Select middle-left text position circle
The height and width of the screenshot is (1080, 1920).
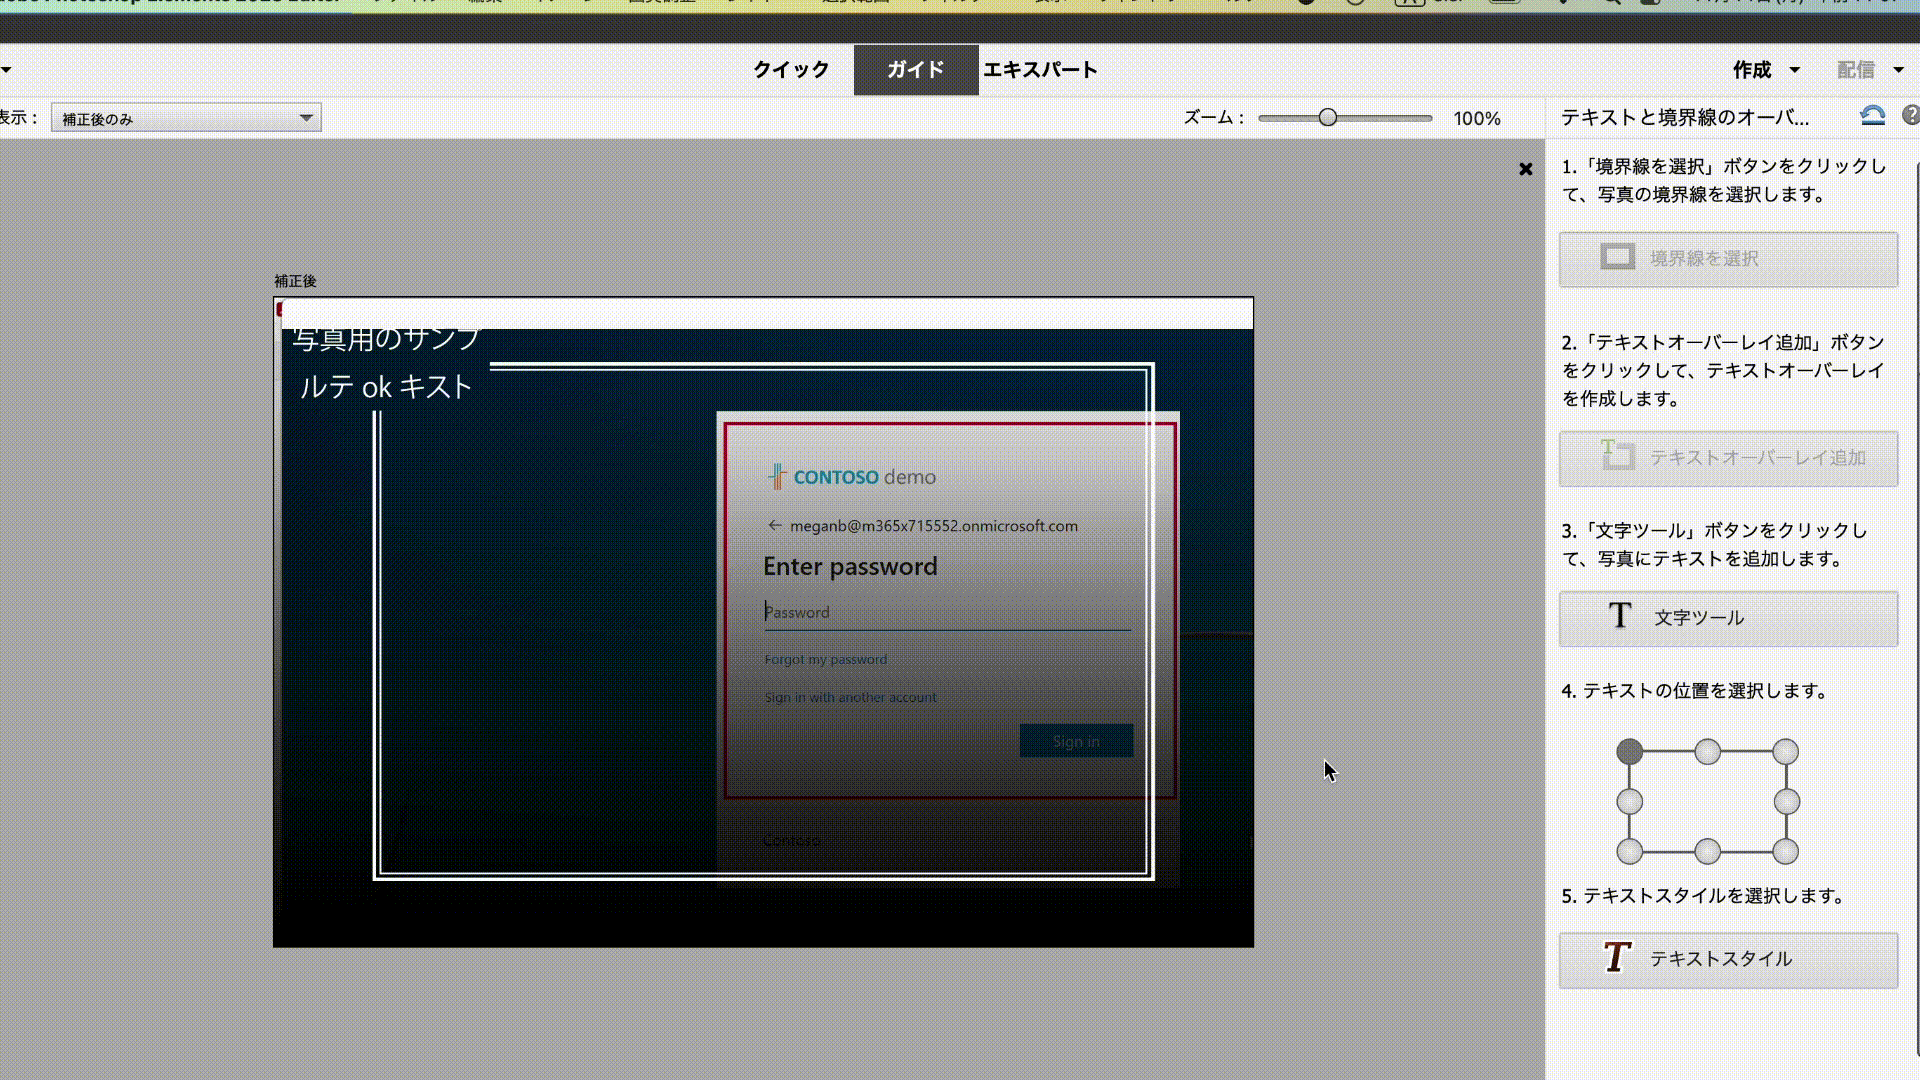coord(1629,801)
